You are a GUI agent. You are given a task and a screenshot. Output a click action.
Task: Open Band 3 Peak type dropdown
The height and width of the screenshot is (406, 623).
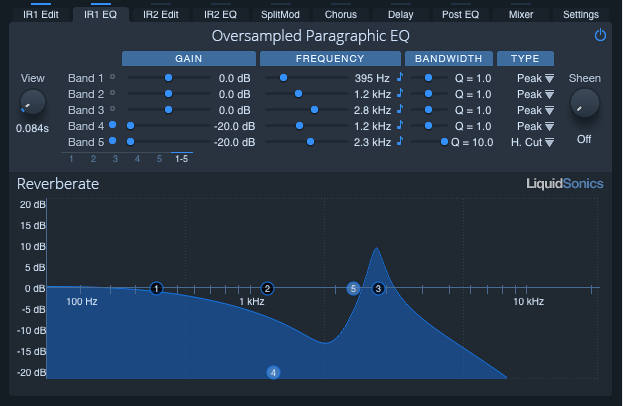click(535, 110)
